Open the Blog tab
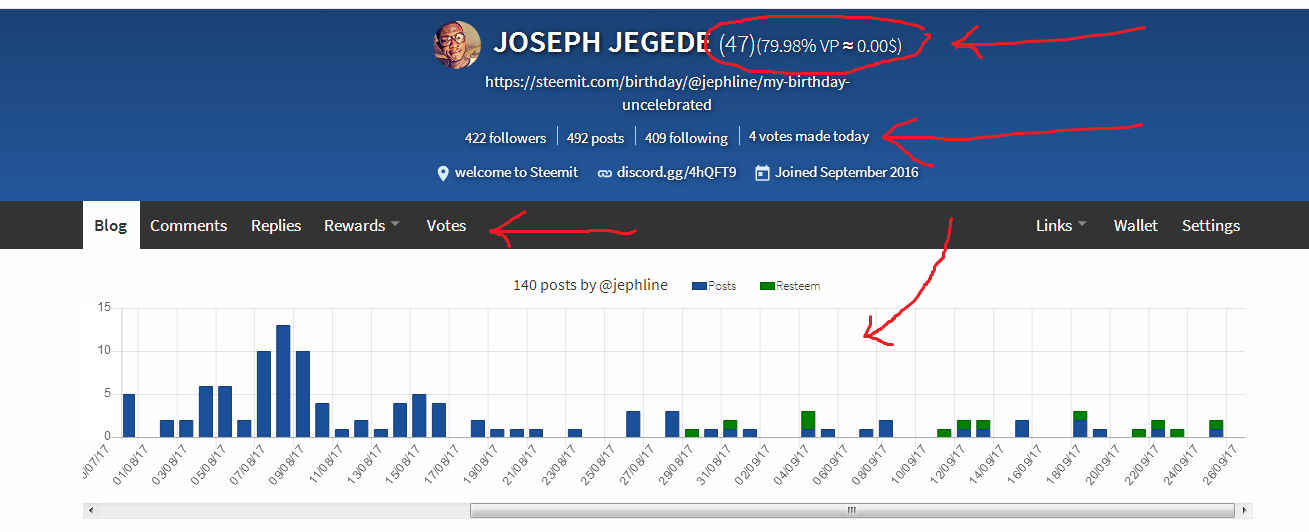 click(x=111, y=225)
